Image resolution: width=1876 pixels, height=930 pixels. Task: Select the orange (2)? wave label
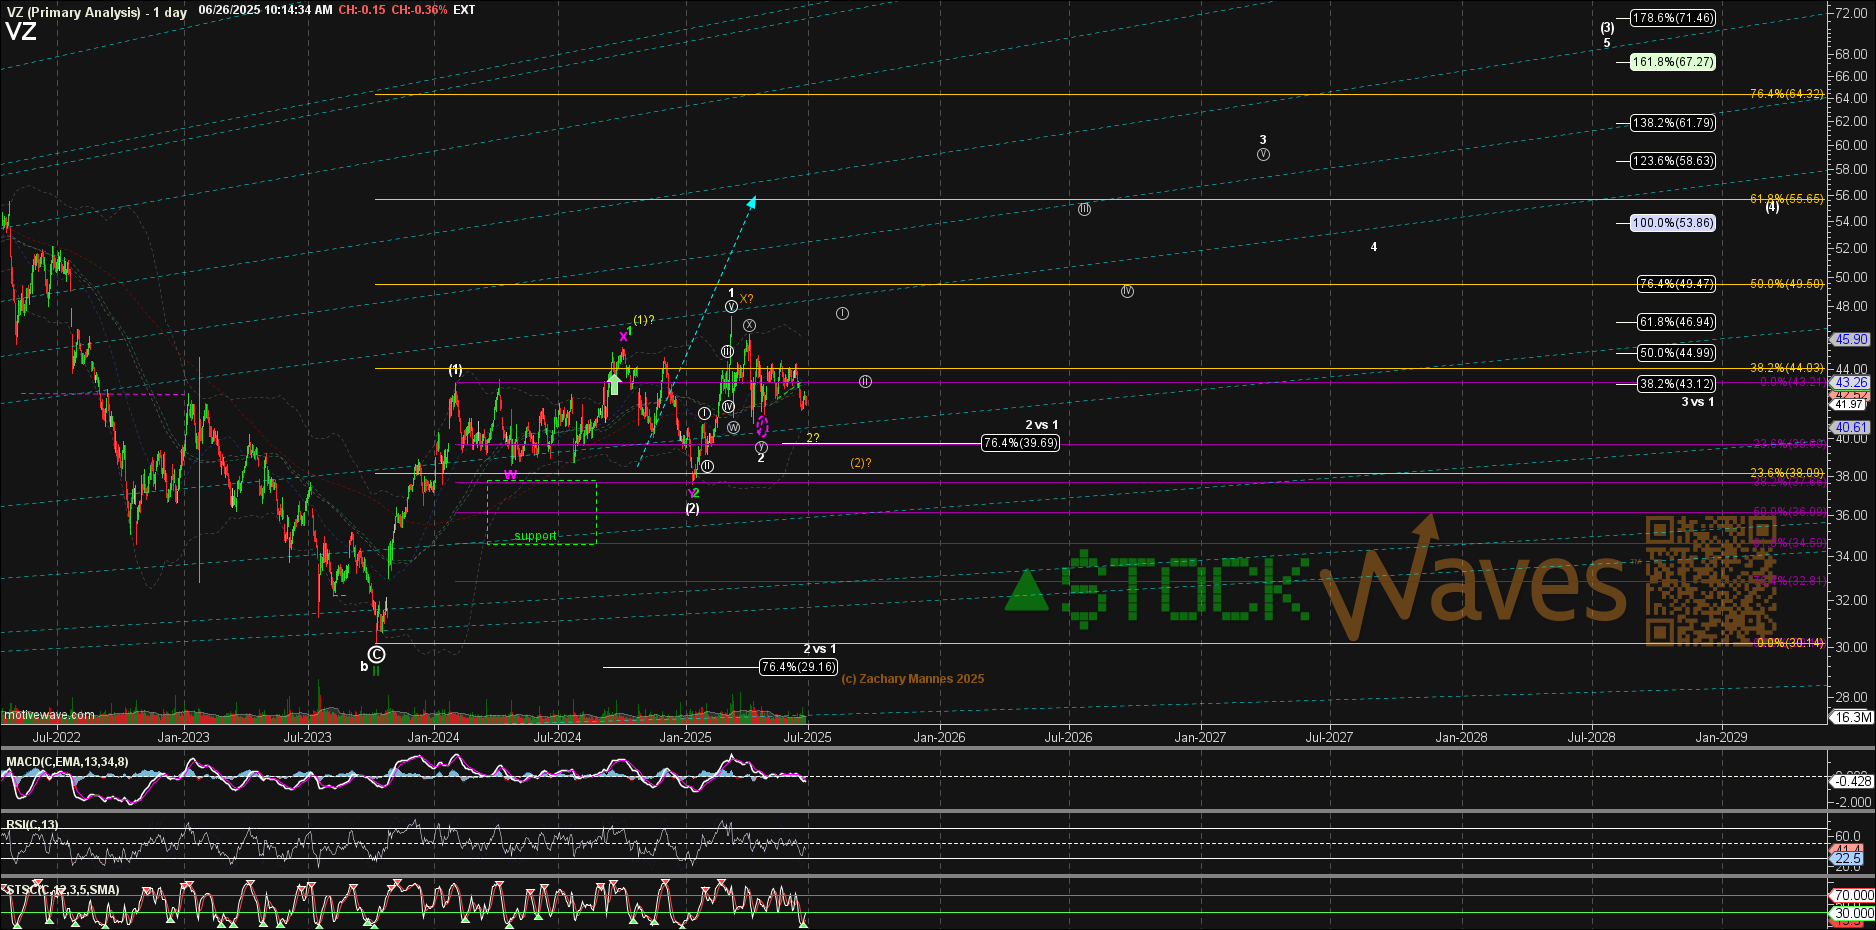pyautogui.click(x=861, y=463)
